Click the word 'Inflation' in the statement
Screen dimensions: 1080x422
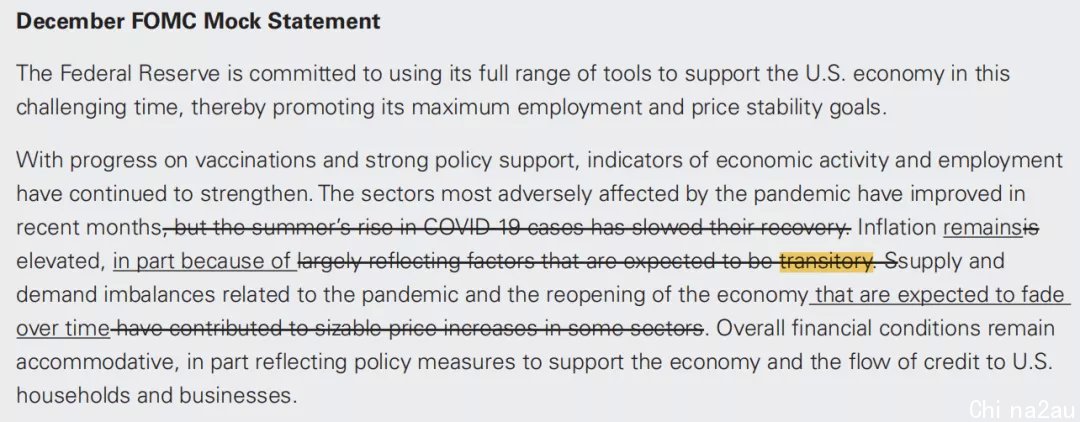click(x=897, y=228)
